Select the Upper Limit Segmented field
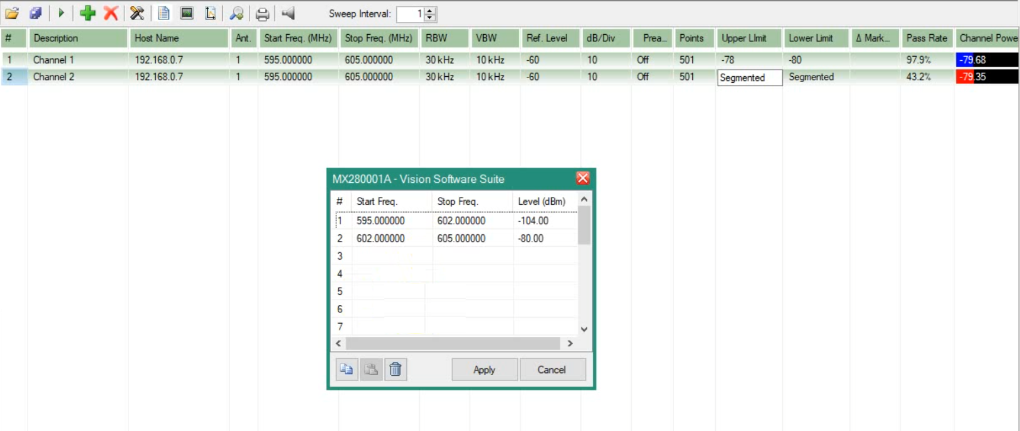Viewport: 1020px width, 431px height. click(749, 77)
